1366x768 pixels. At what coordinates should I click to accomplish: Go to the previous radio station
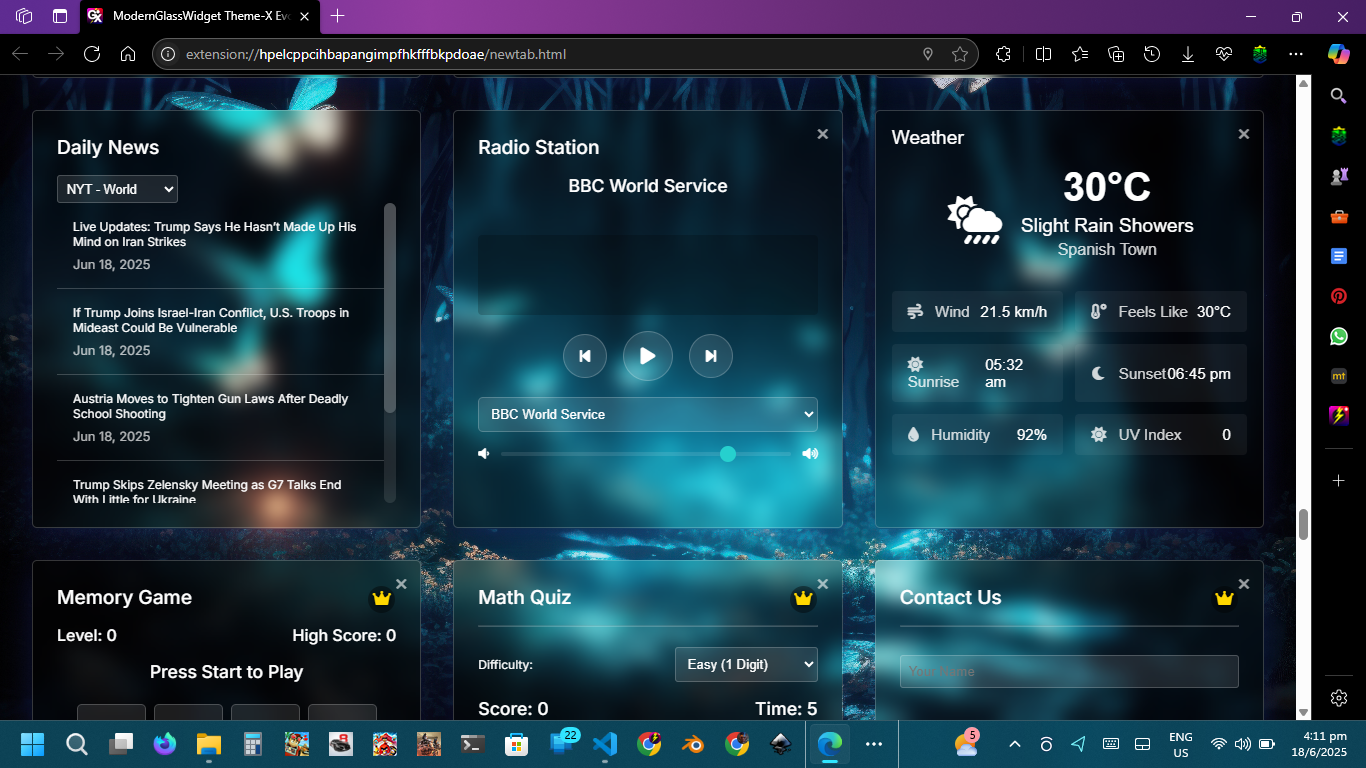click(x=585, y=356)
